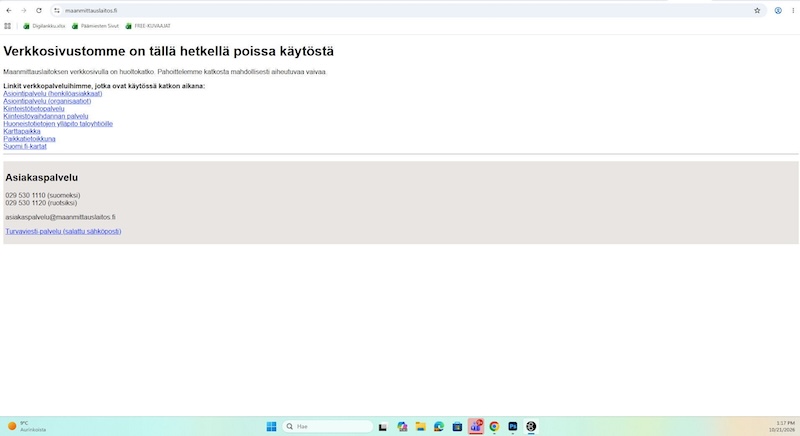Open Kiinteistövaihdannan palvelu link
The height and width of the screenshot is (436, 800).
click(x=45, y=116)
